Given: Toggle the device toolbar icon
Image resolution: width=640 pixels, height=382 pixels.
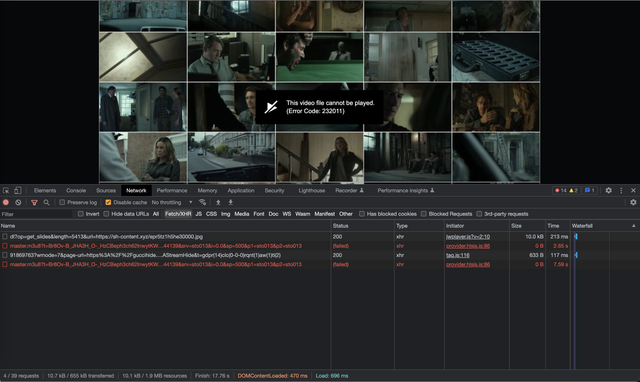Looking at the screenshot, I should pos(18,191).
